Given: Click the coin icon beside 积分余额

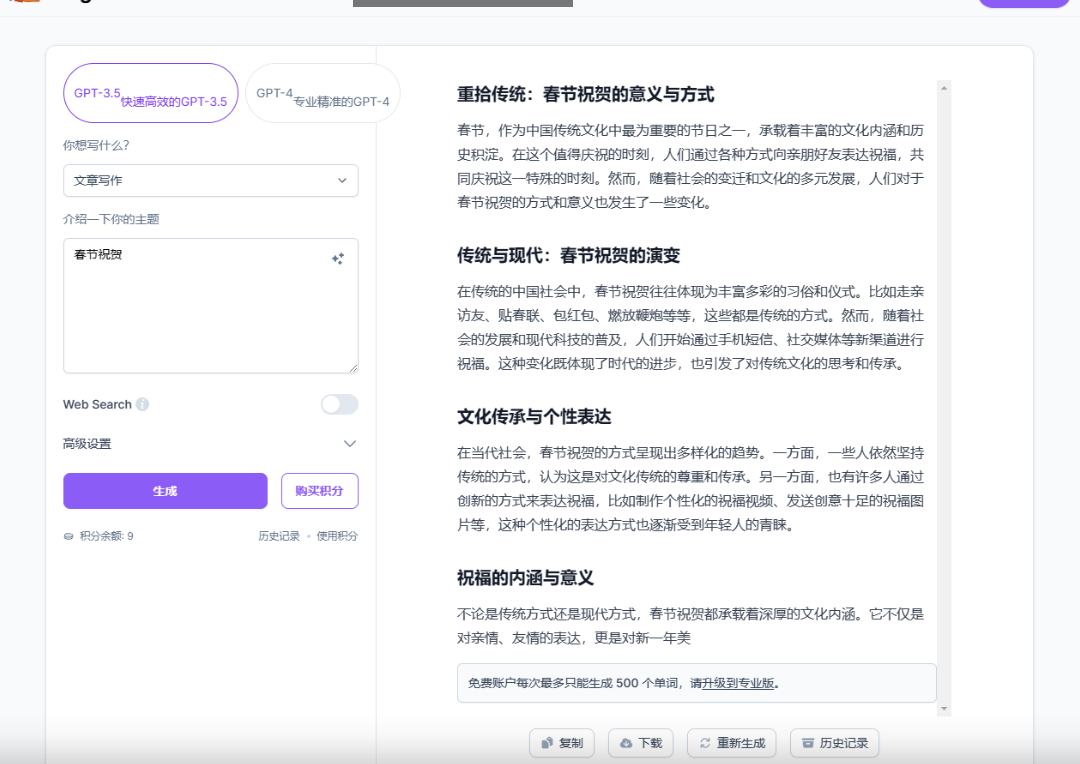Looking at the screenshot, I should click(68, 536).
